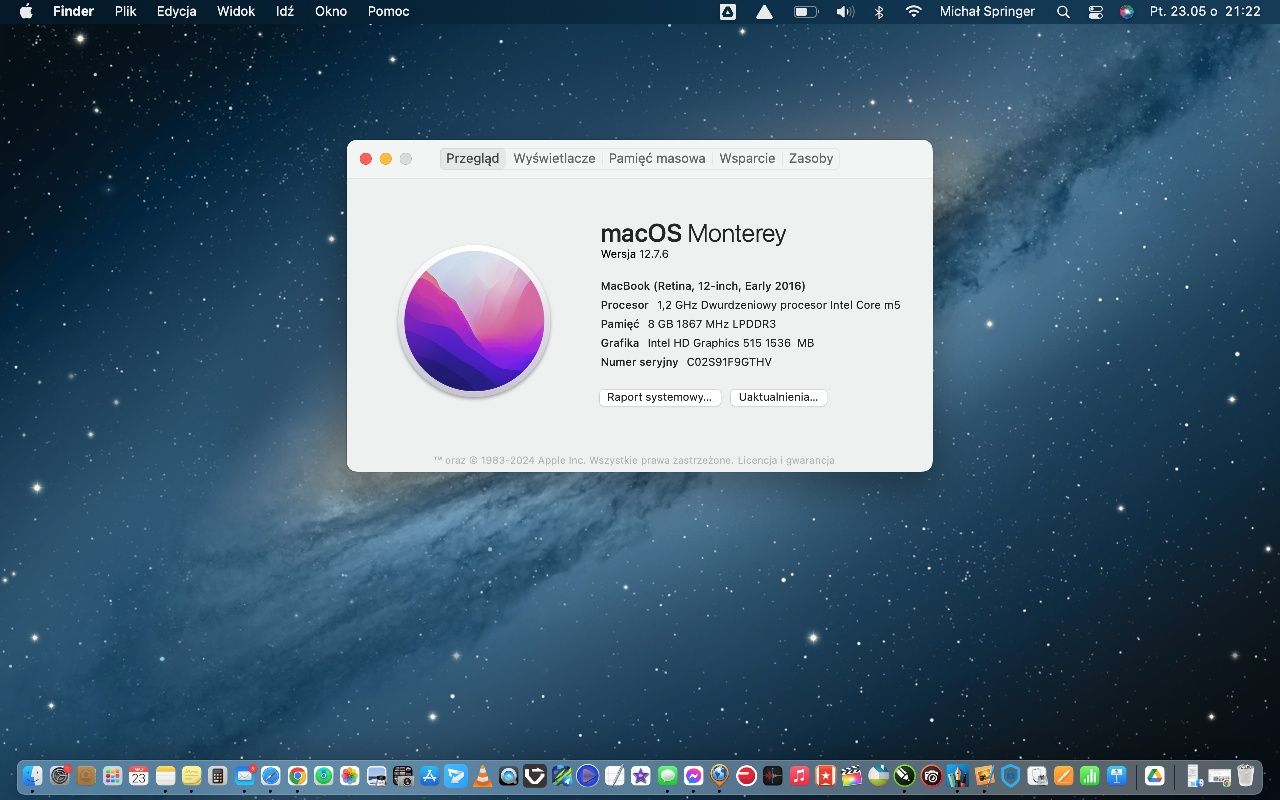This screenshot has height=800, width=1280.
Task: Open Google Drive in the Dock
Action: point(1154,775)
